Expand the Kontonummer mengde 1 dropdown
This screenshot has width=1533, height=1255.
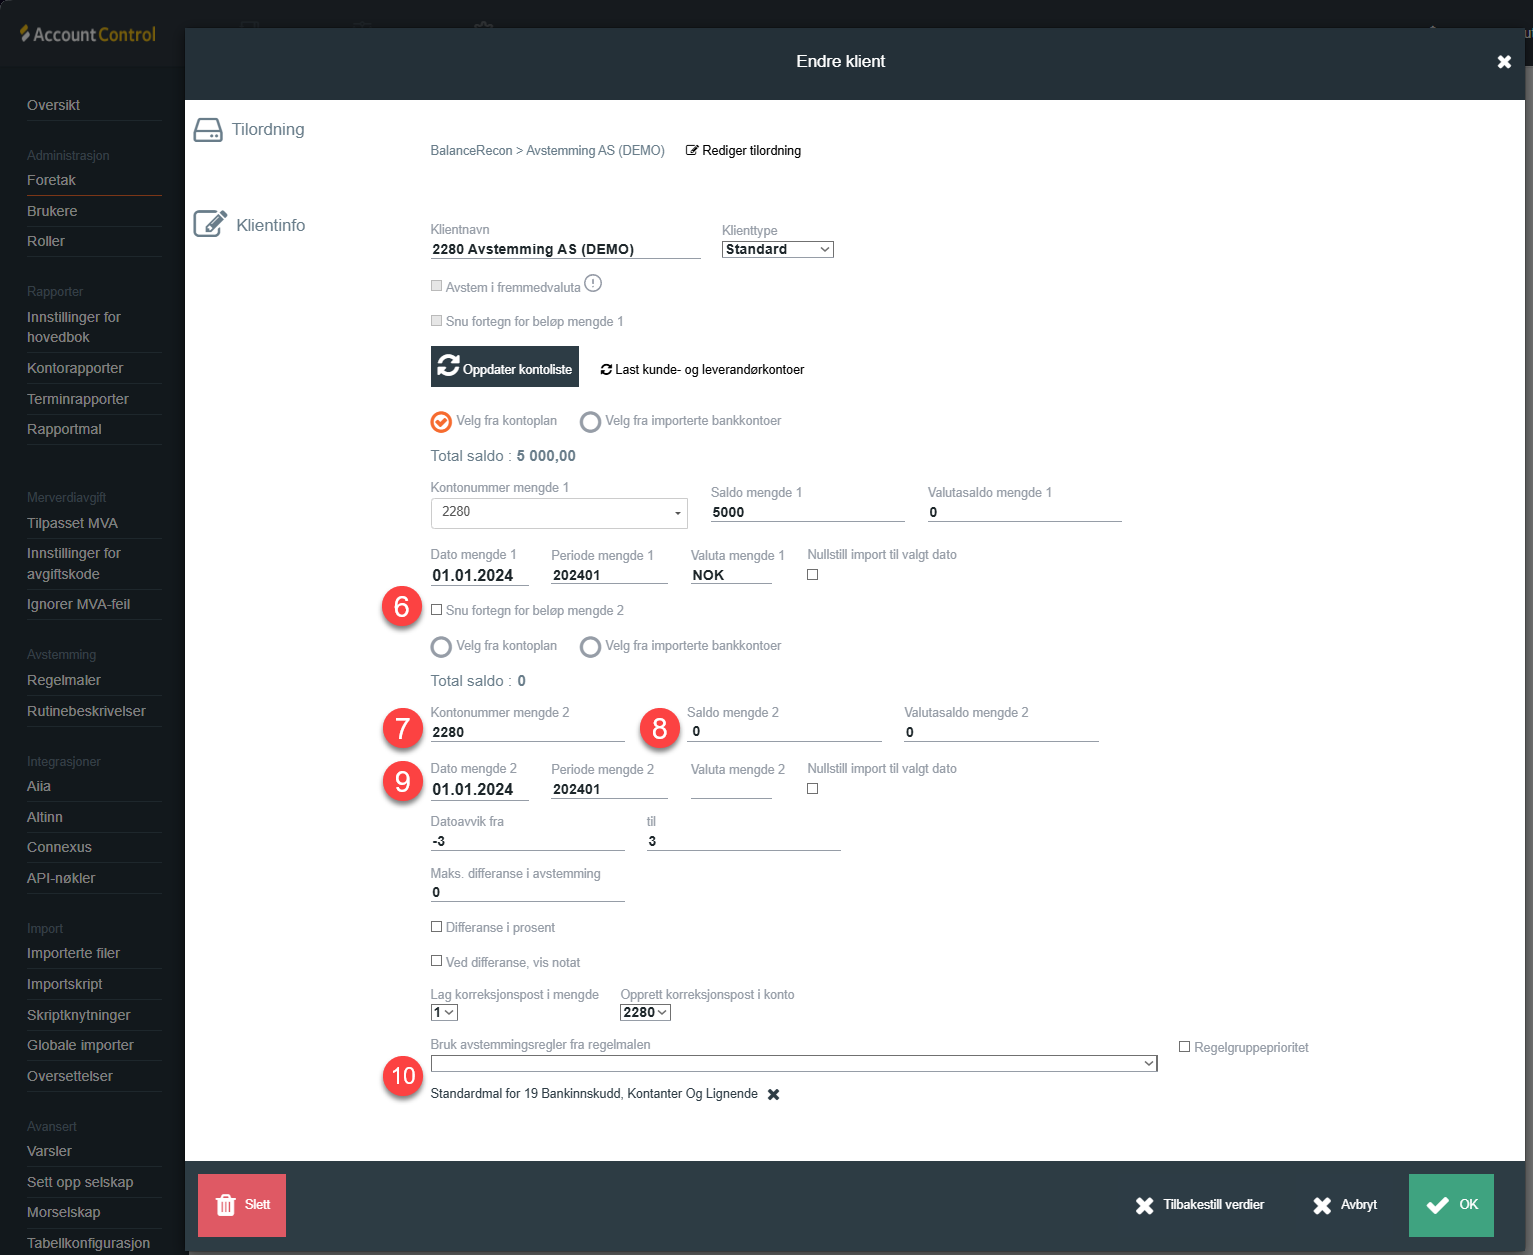pos(677,513)
